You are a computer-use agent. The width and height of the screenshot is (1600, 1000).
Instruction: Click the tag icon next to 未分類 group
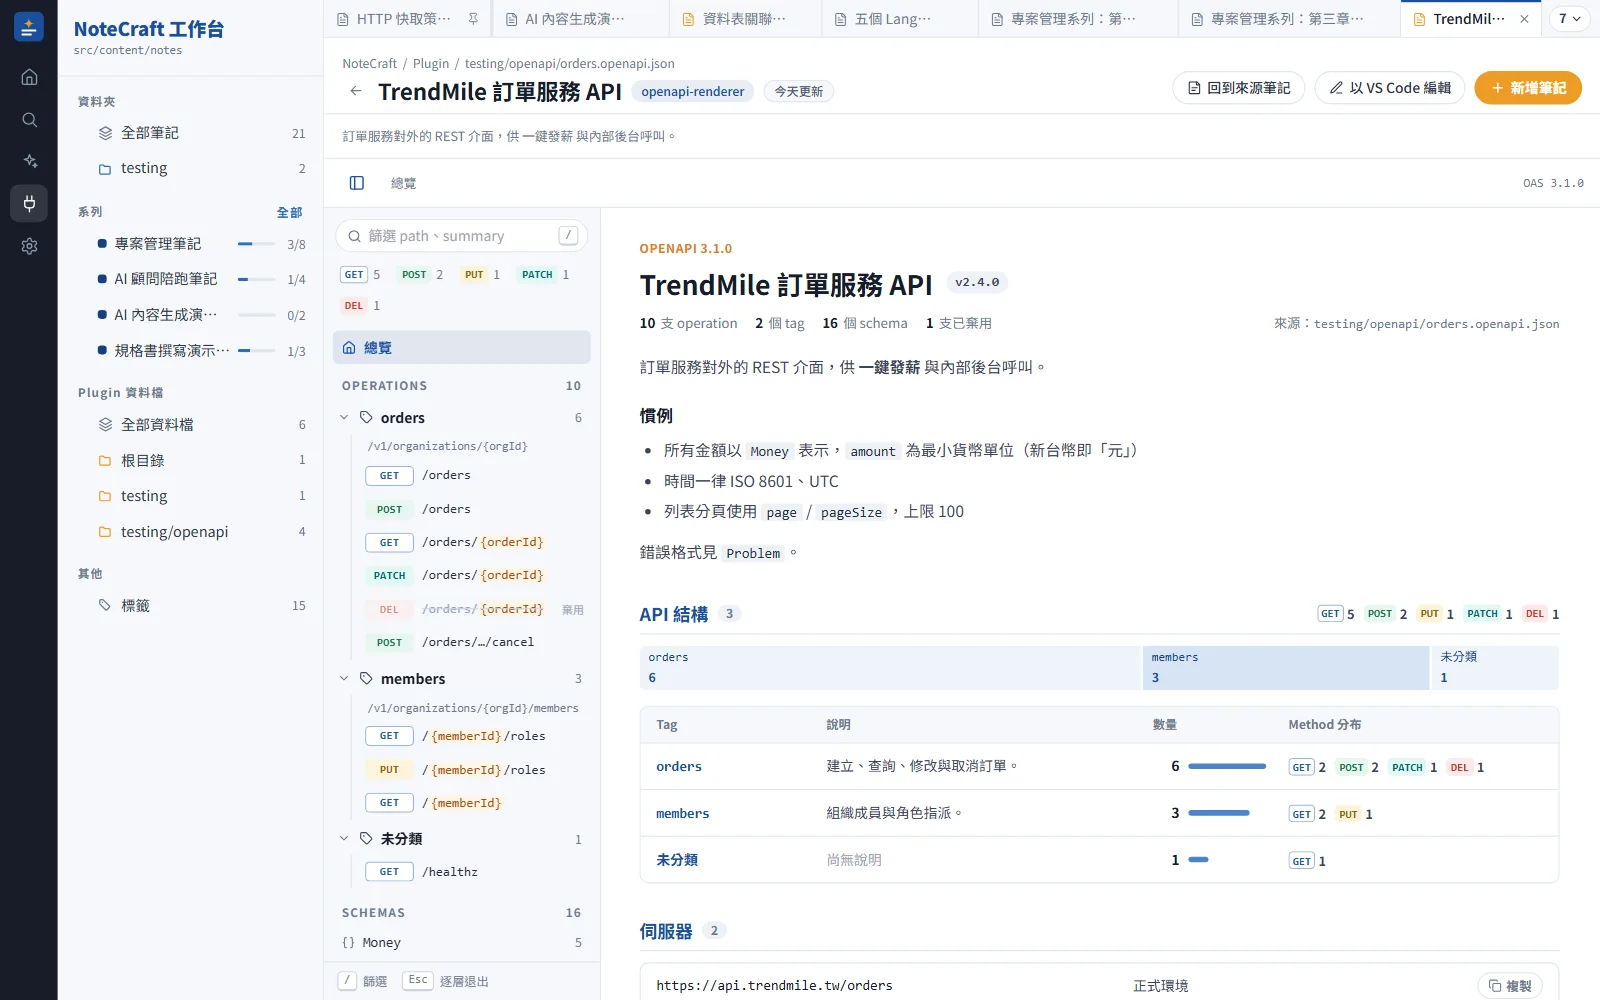click(366, 838)
